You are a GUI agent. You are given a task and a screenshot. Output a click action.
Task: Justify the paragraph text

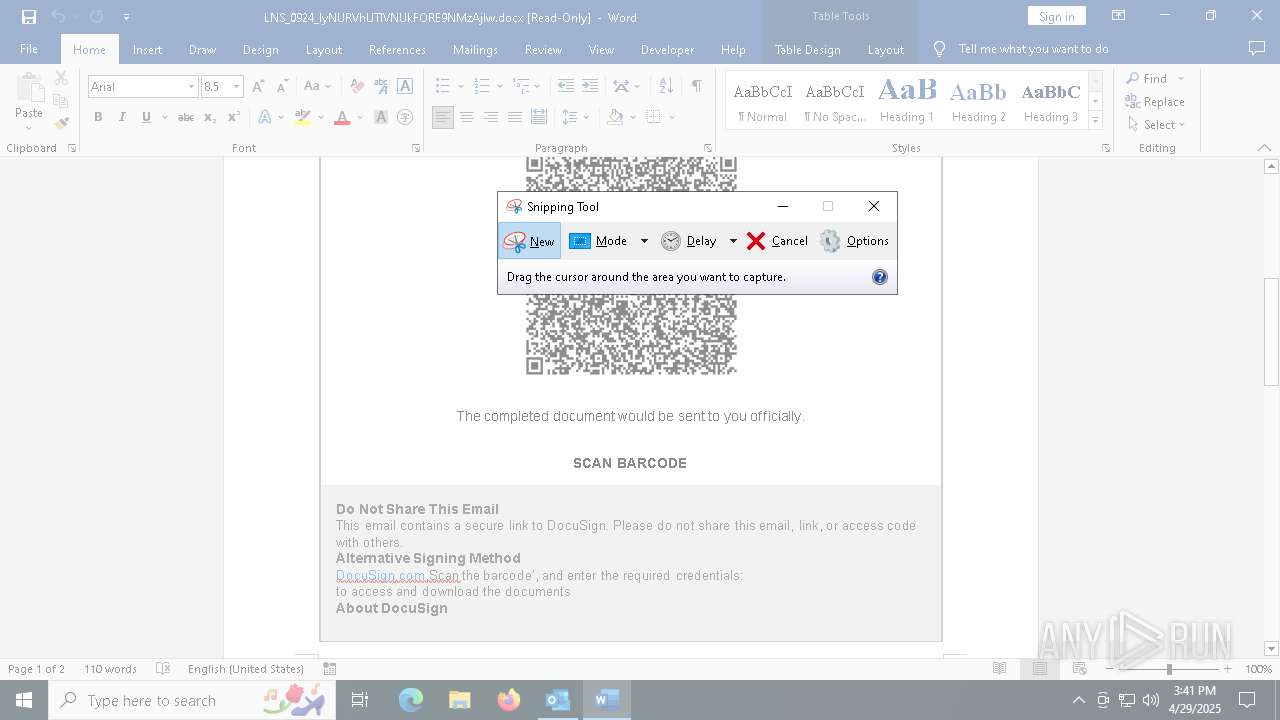pyautogui.click(x=515, y=117)
